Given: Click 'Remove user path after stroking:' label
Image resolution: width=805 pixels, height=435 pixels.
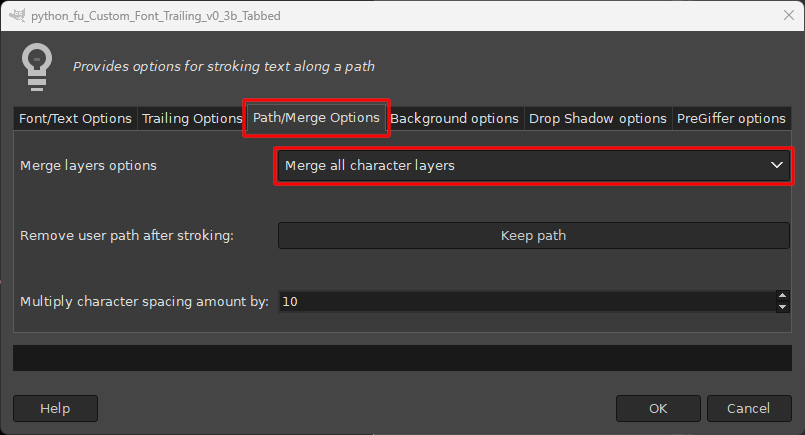Looking at the screenshot, I should coord(127,235).
